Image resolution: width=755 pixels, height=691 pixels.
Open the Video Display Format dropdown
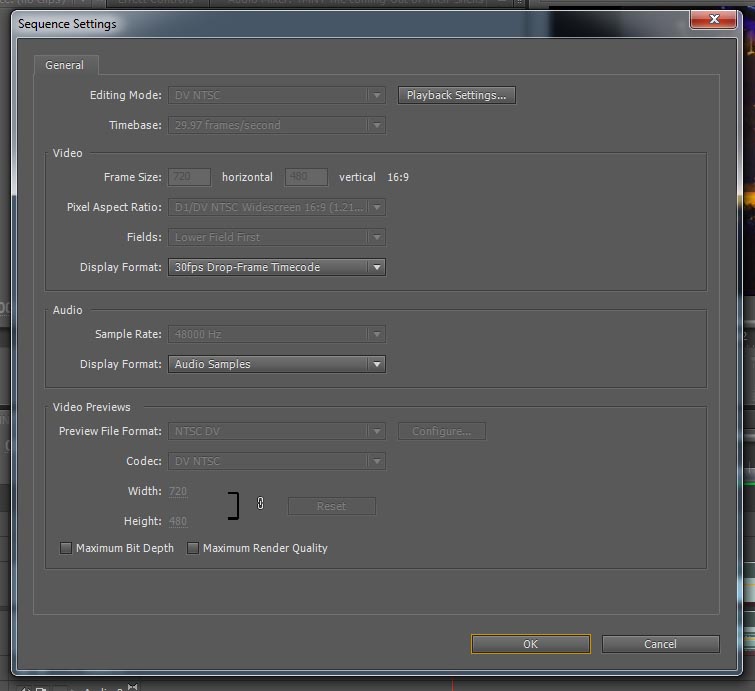(277, 267)
